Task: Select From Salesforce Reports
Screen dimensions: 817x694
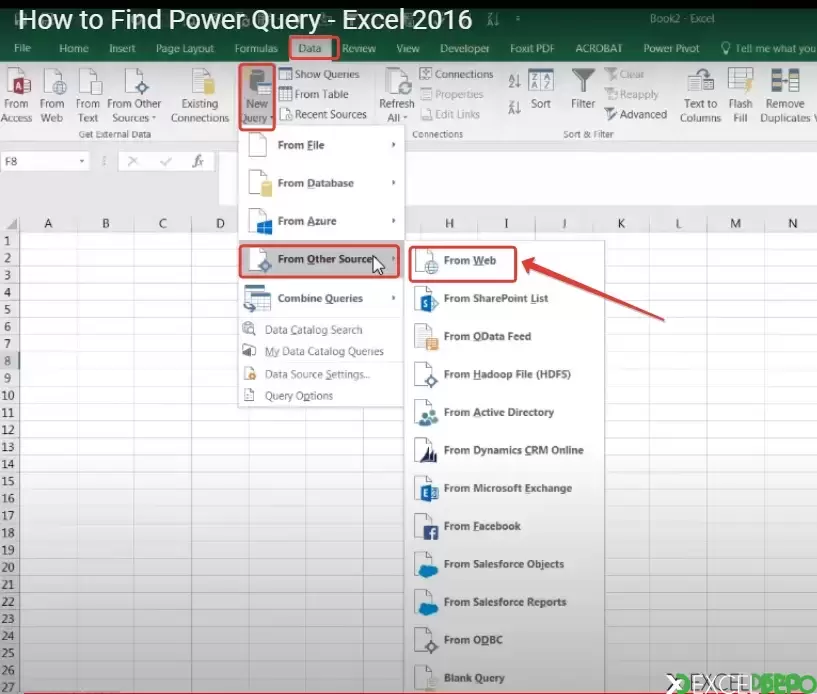Action: point(504,603)
